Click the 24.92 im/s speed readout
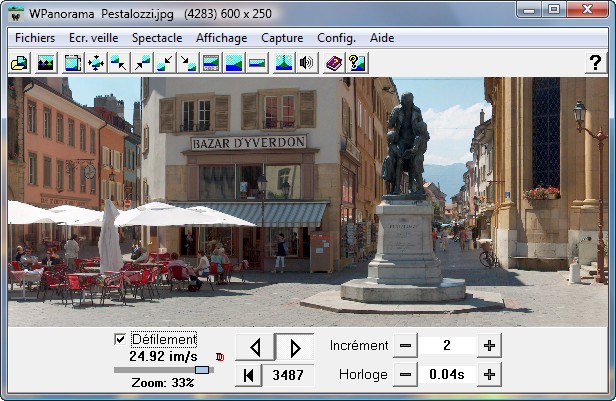The width and height of the screenshot is (616, 401). [x=163, y=357]
